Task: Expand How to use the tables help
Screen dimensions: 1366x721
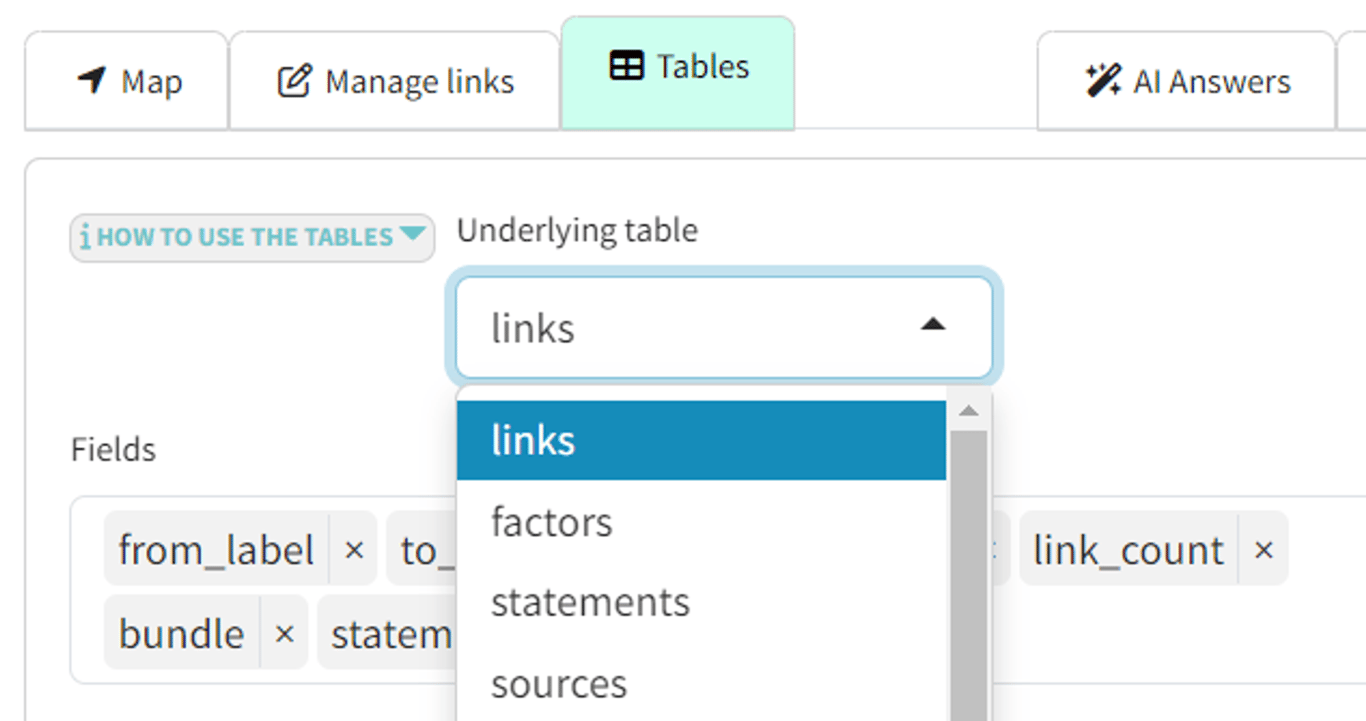Action: click(x=252, y=237)
